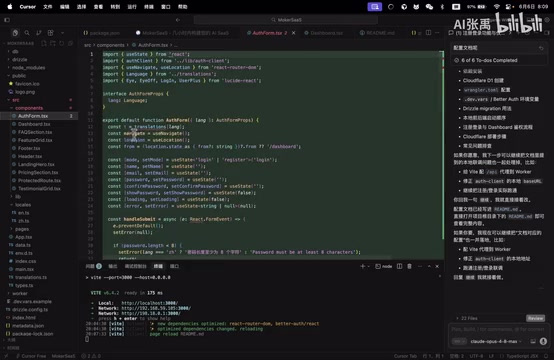Expand the sidebar views dropdown chevron
554x360 pixels.
[x=63, y=33]
